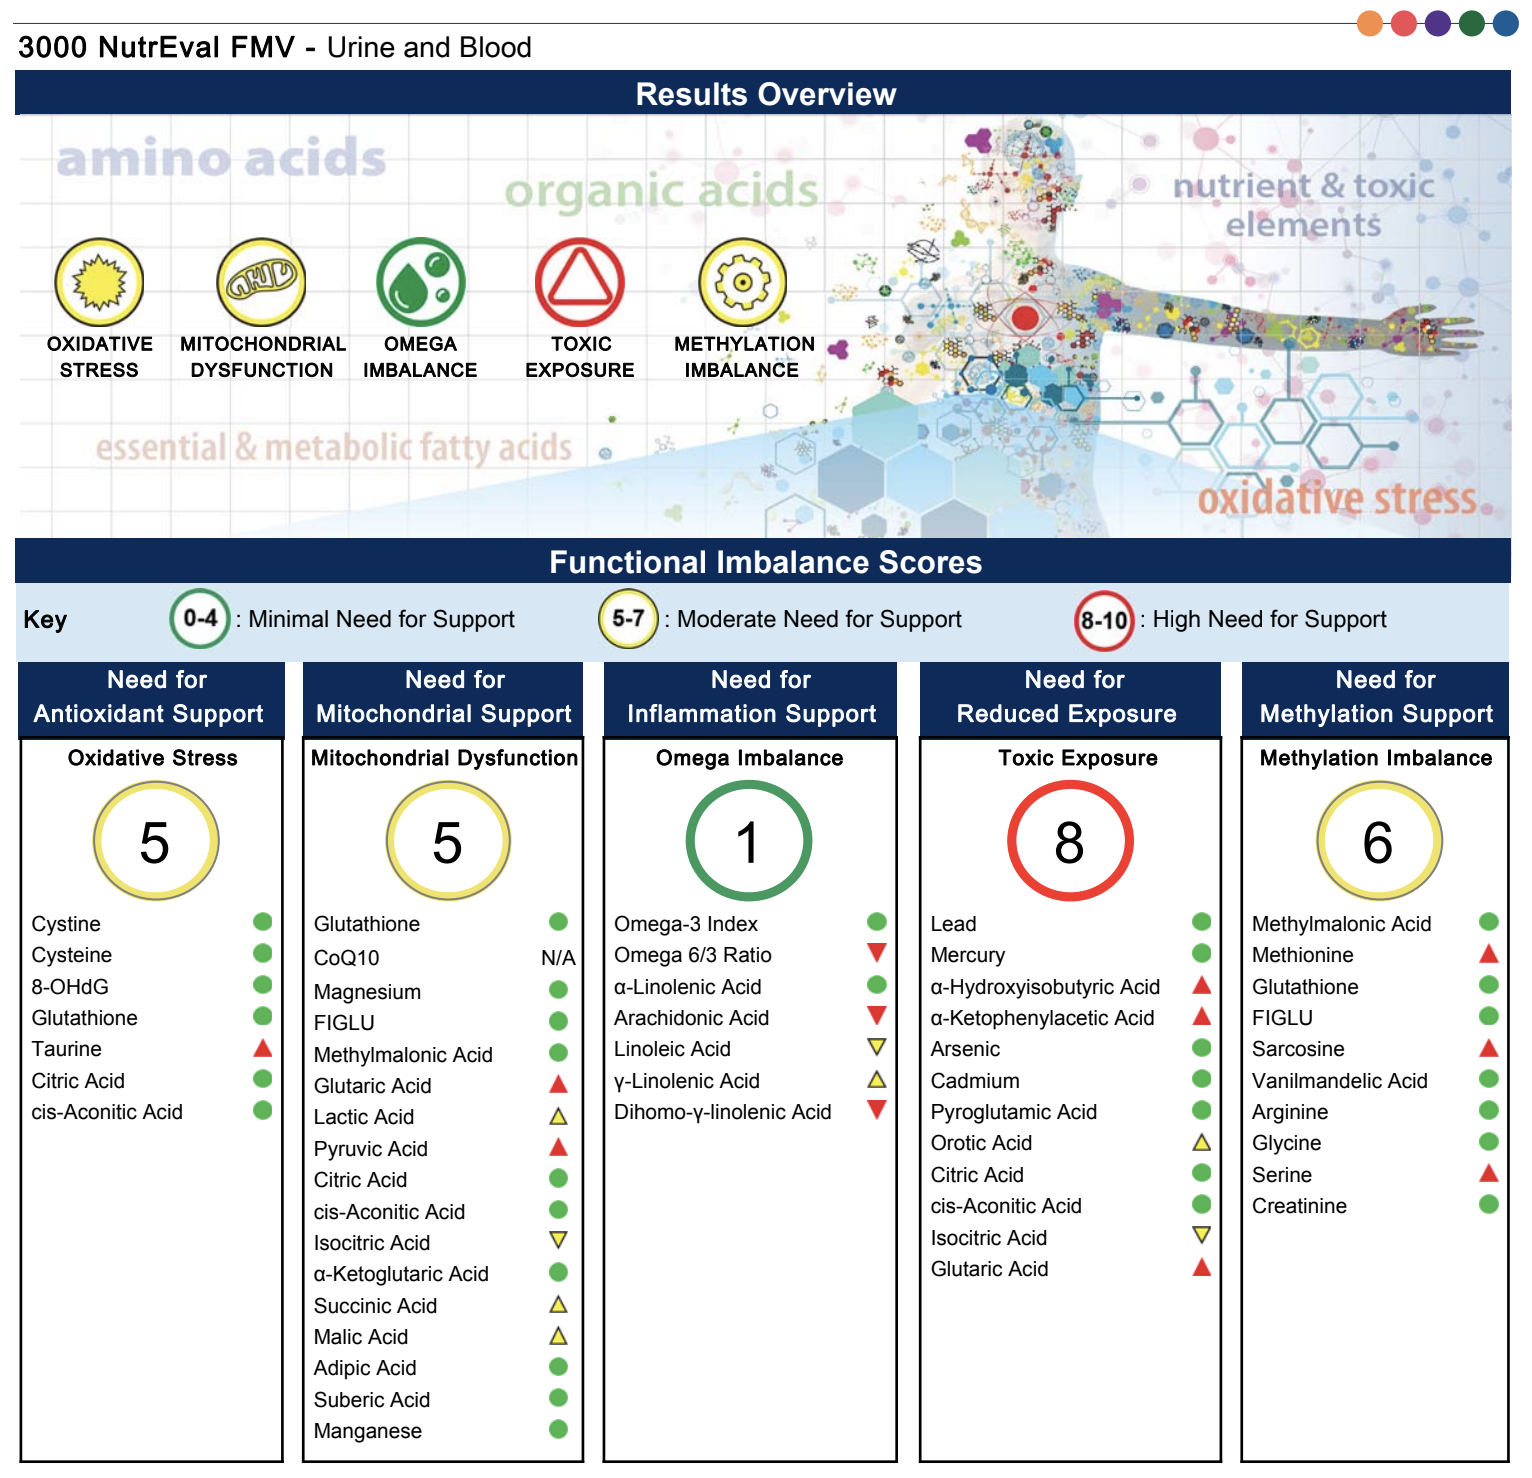1532x1478 pixels.
Task: Select the Need for Reduced Exposure header
Action: click(1070, 698)
